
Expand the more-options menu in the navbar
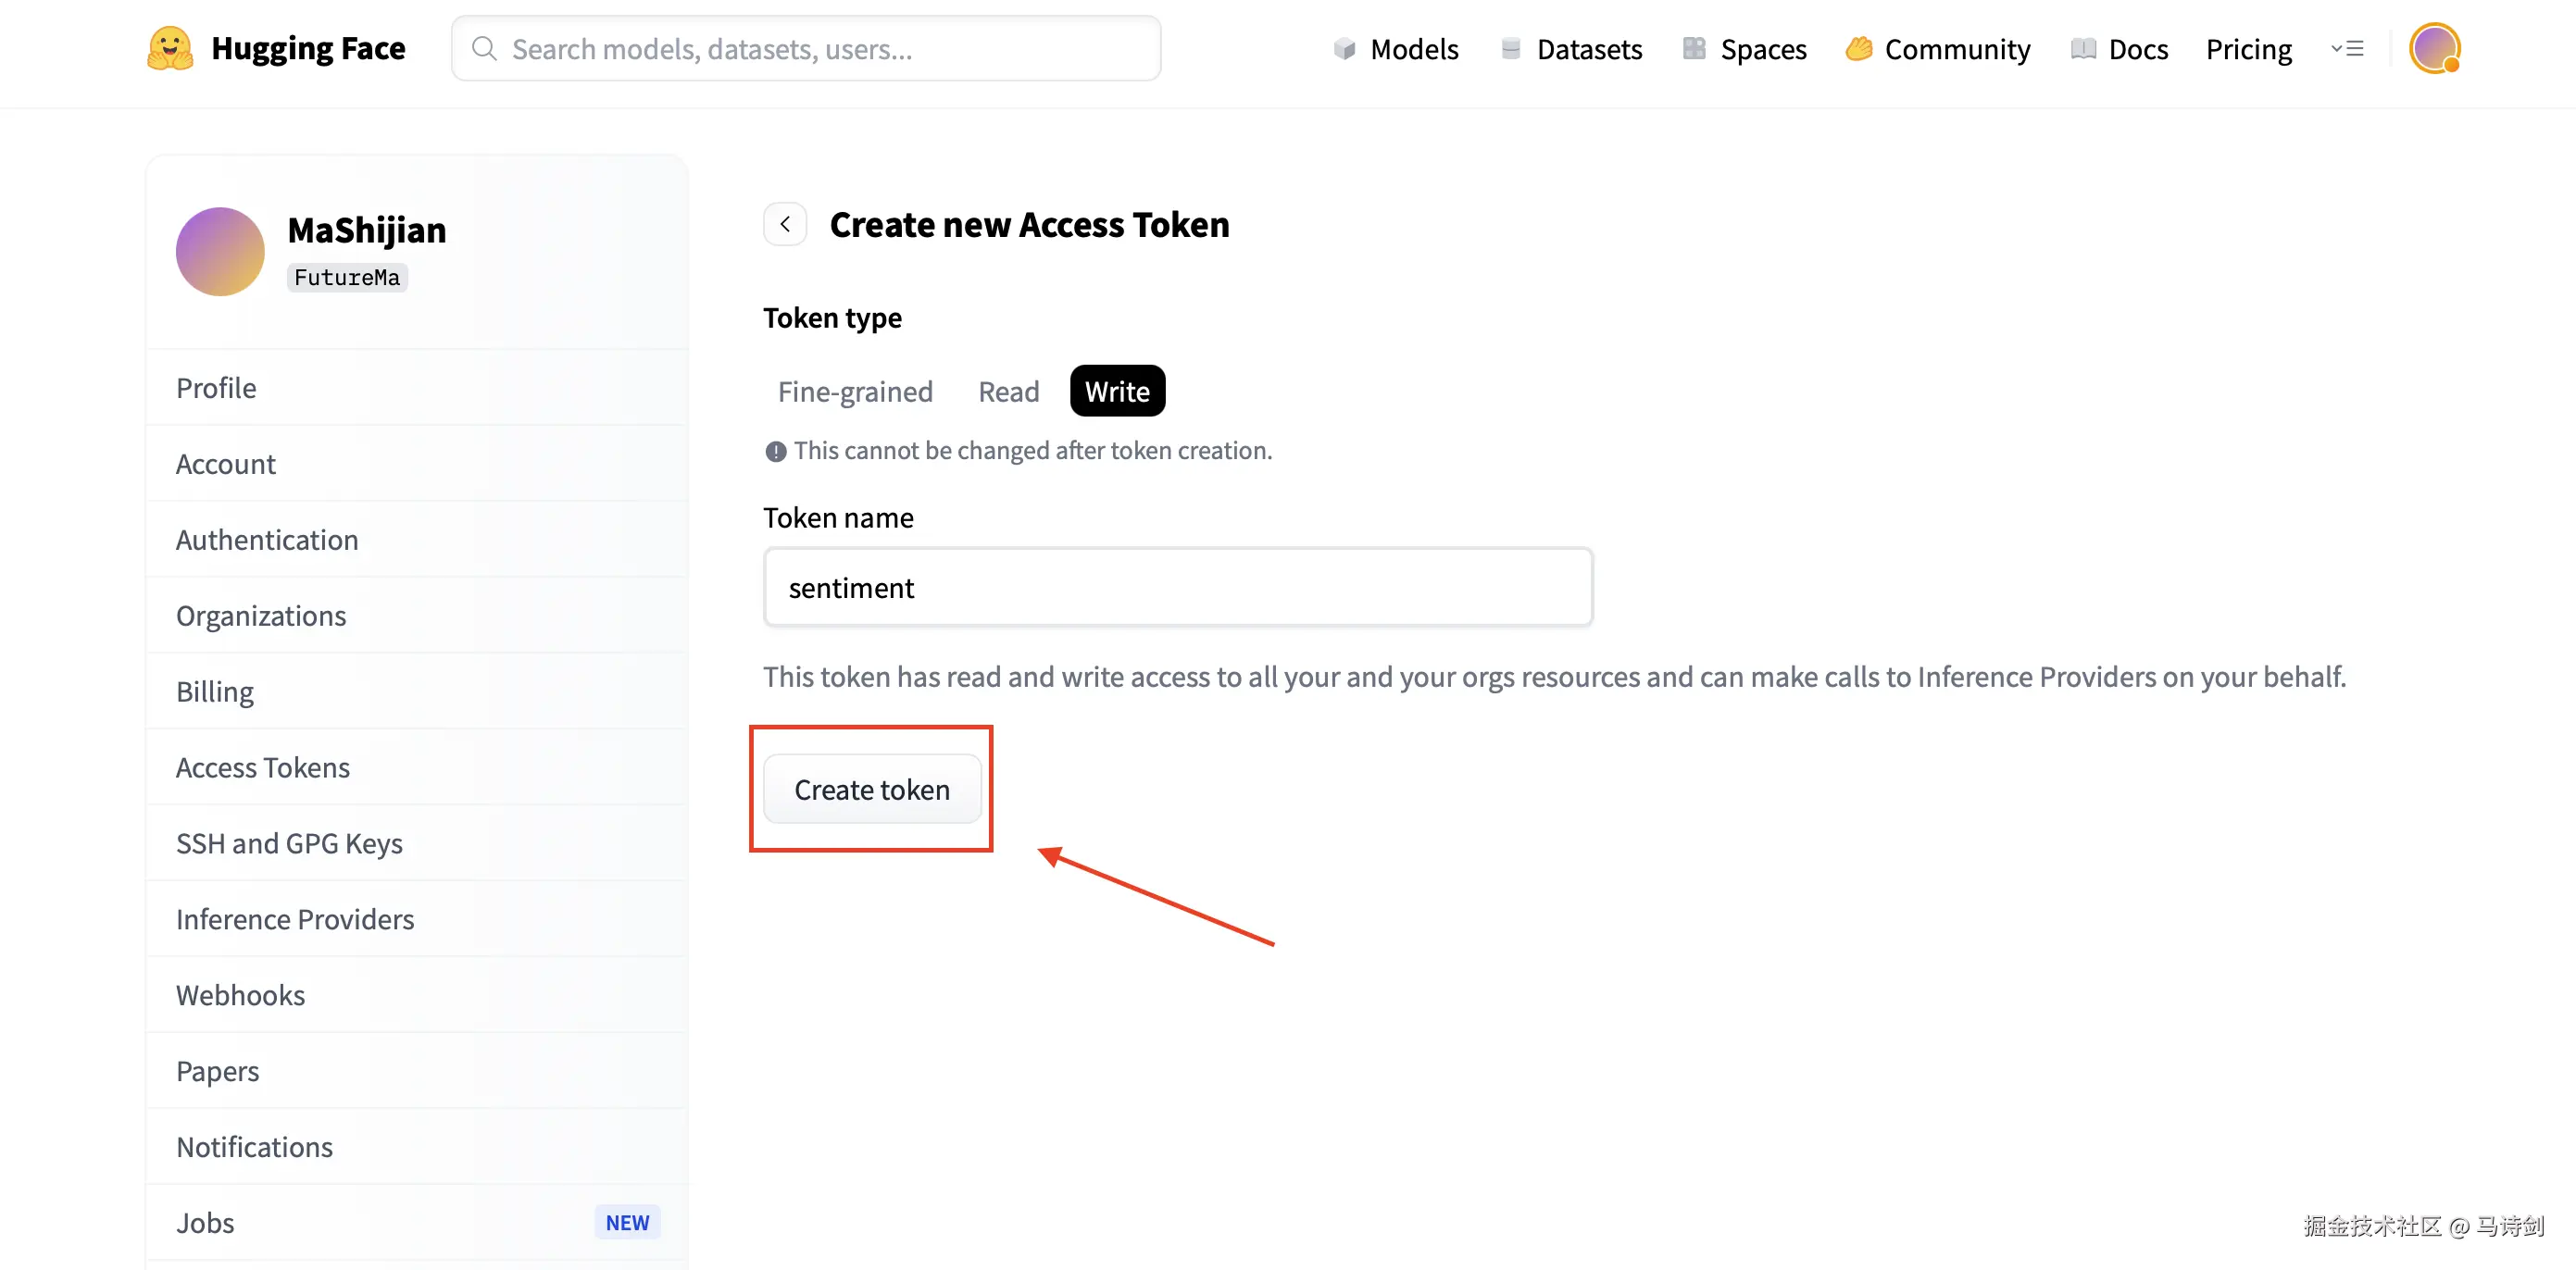point(2347,48)
